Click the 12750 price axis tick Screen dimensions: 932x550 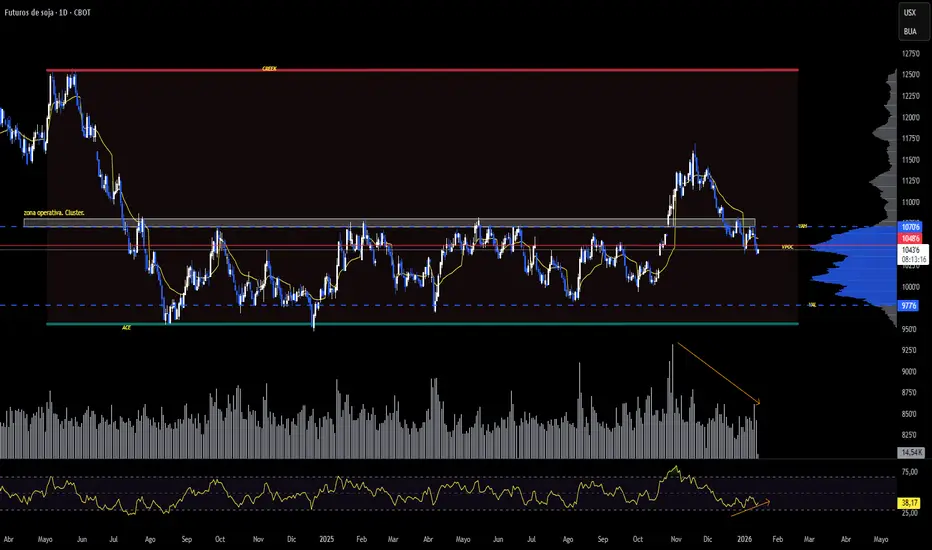pos(910,54)
